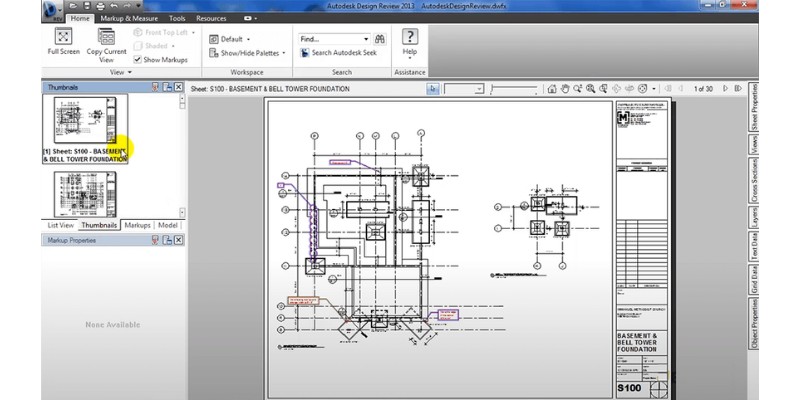The width and height of the screenshot is (800, 400).
Task: Open the Default workspace dropdown
Action: (230, 39)
